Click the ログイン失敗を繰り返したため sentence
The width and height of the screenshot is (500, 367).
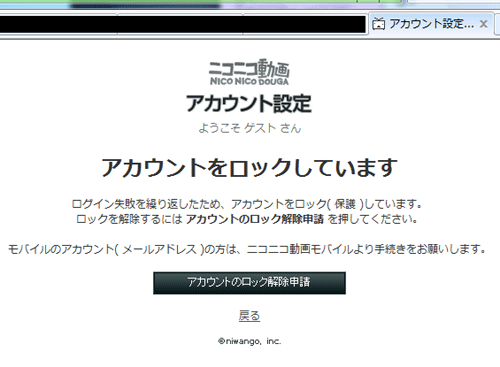247,204
